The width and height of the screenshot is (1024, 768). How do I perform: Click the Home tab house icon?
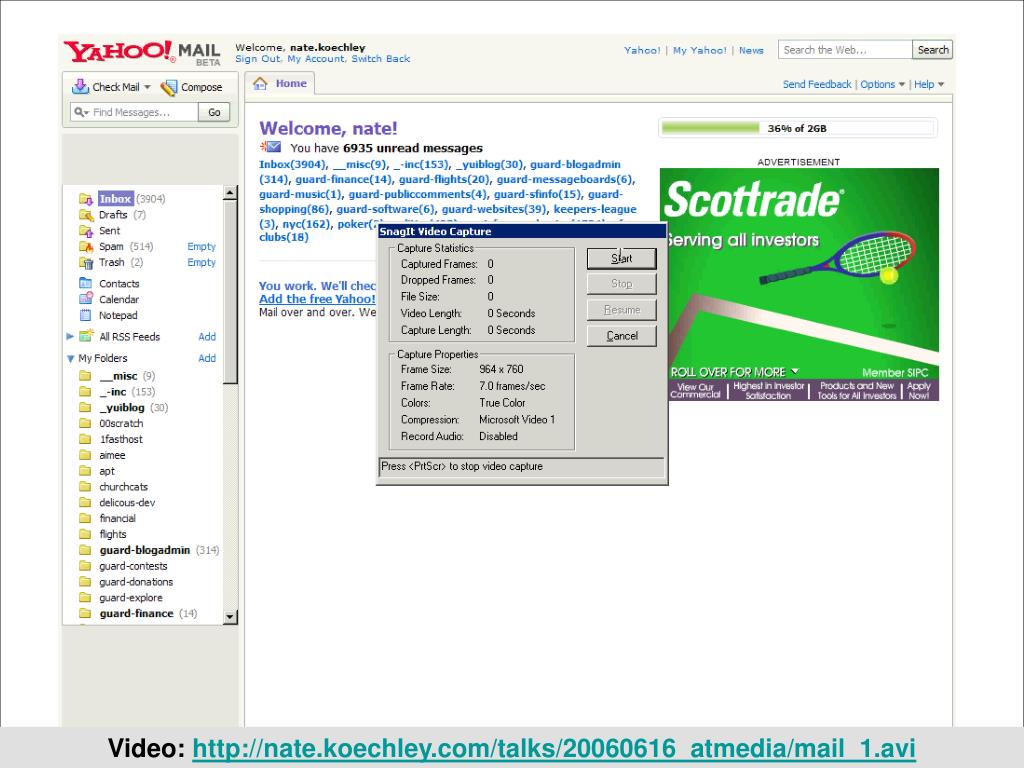pos(261,84)
